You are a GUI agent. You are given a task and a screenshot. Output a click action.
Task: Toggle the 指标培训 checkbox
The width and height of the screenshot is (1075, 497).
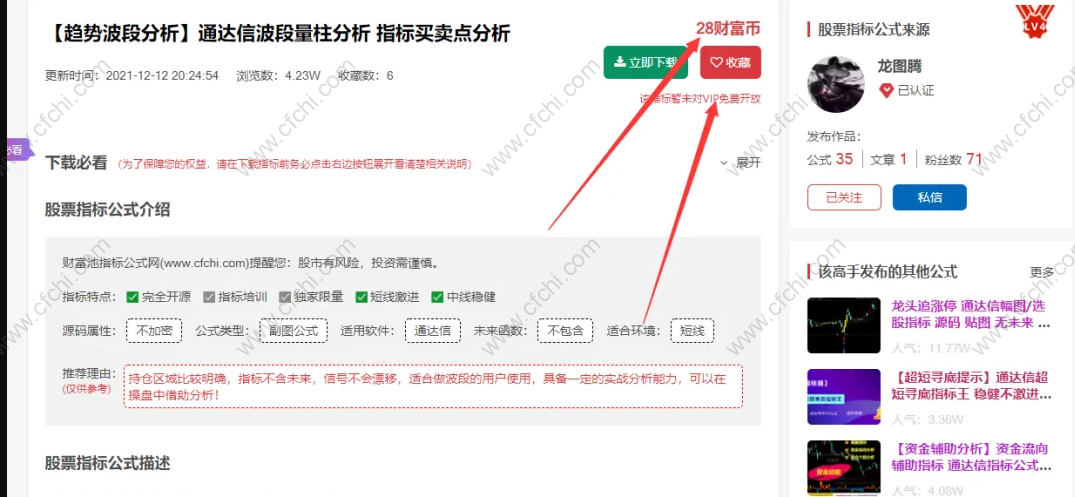[209, 297]
